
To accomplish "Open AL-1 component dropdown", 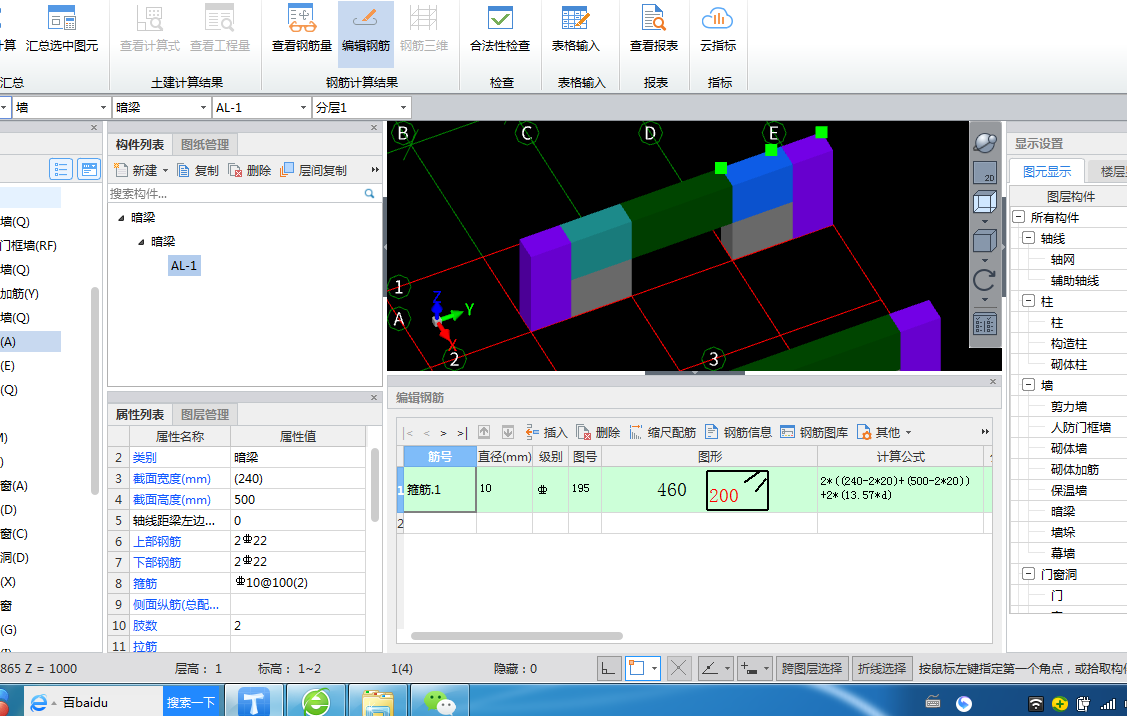I will tap(303, 108).
